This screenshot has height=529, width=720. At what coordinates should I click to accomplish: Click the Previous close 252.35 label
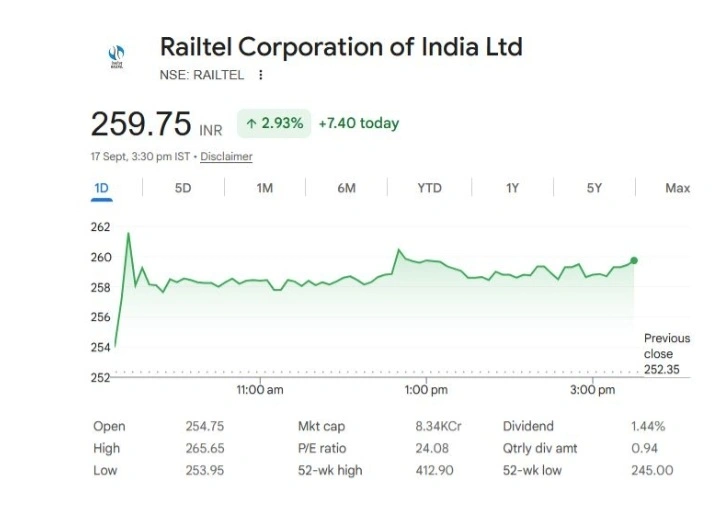667,354
